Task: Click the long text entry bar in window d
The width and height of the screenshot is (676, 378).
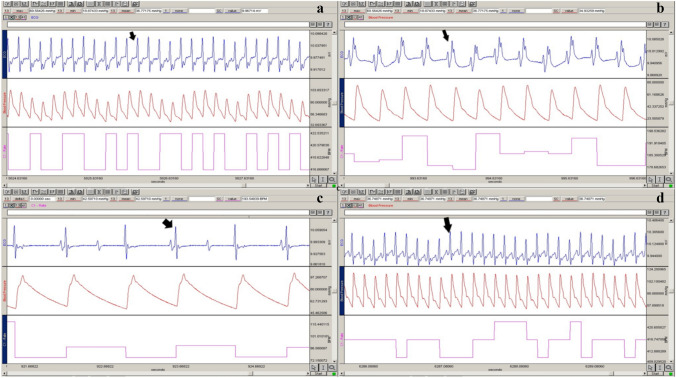Action: [x=495, y=212]
